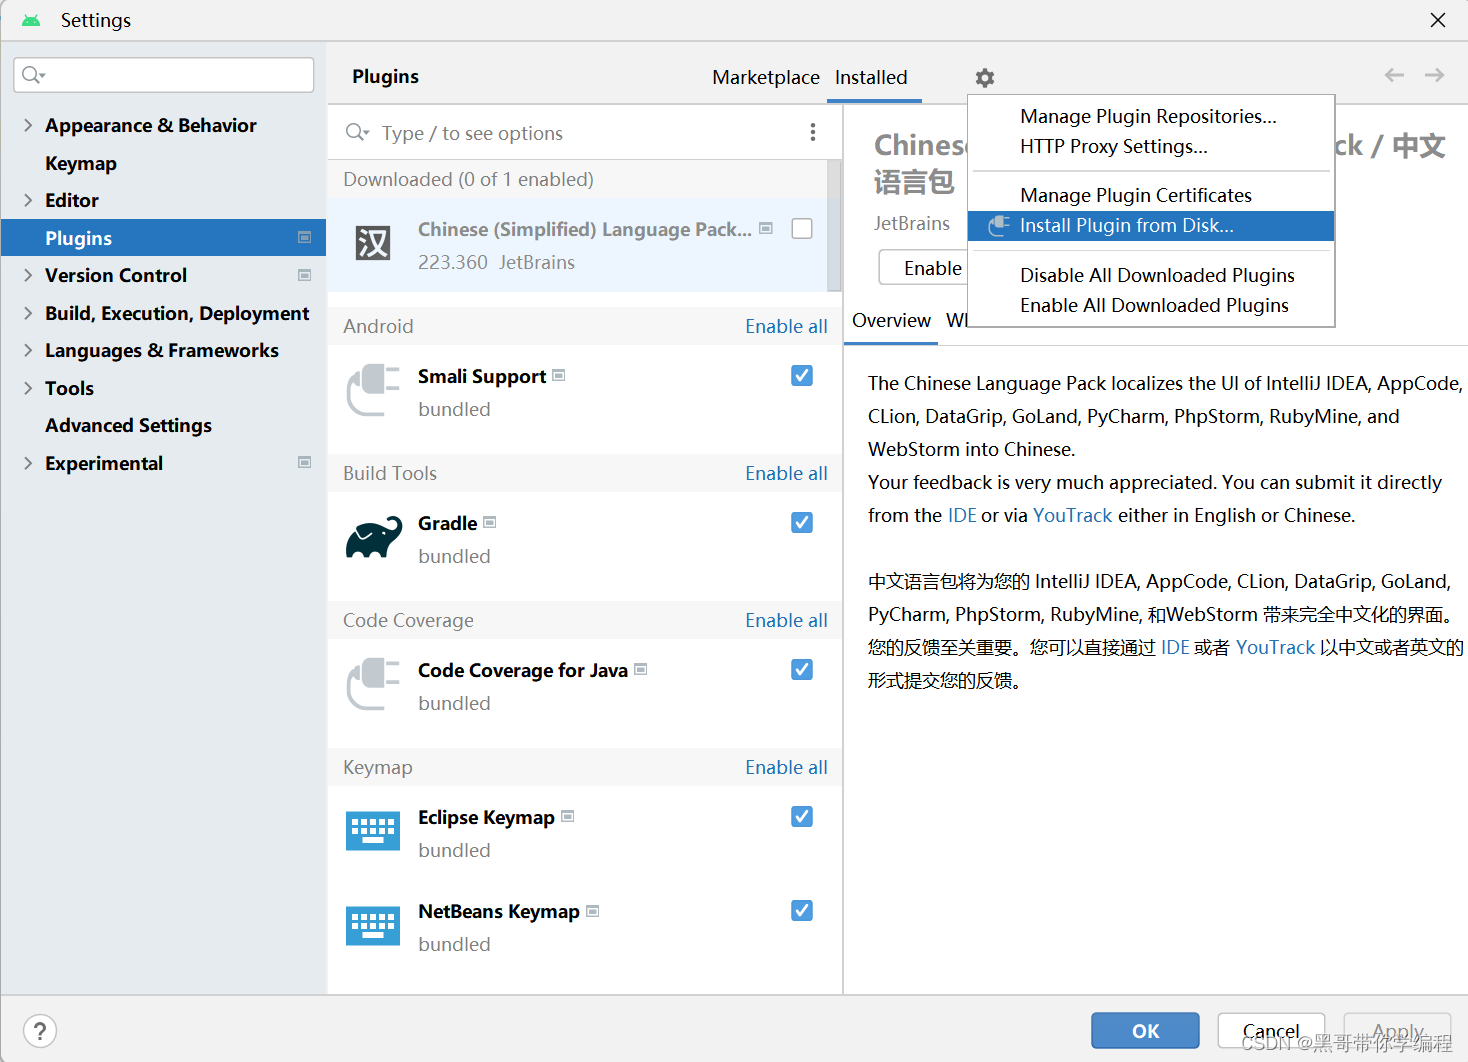The image size is (1468, 1062).
Task: Open HTTP Proxy Settings
Action: pos(1151,146)
